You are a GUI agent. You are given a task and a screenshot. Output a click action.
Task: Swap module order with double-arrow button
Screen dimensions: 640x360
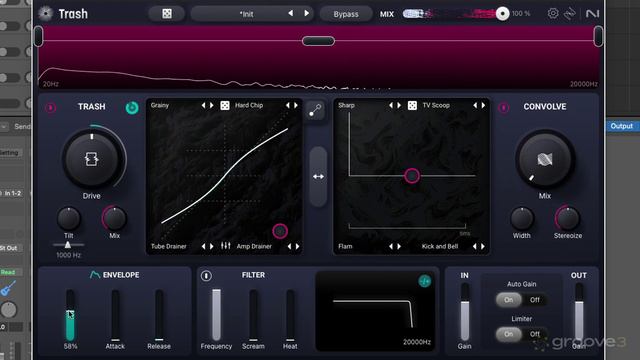(318, 177)
